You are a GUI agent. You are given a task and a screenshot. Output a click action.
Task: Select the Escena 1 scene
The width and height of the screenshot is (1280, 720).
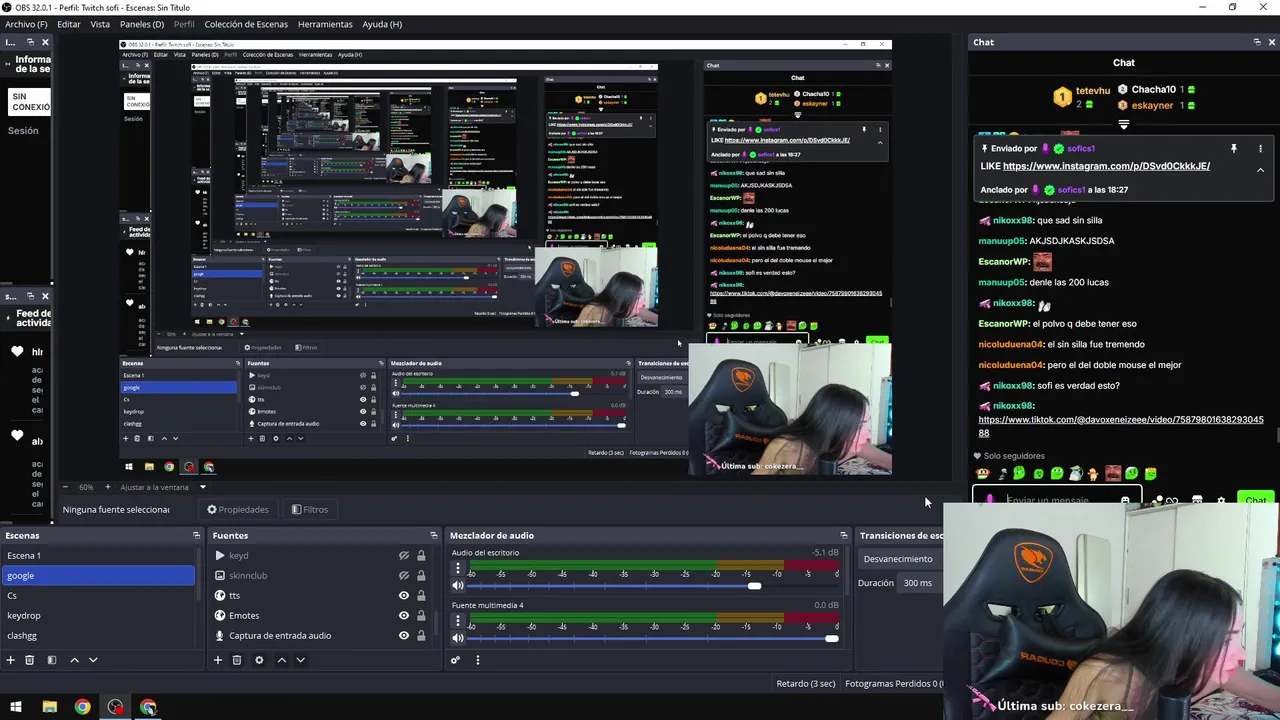98,555
